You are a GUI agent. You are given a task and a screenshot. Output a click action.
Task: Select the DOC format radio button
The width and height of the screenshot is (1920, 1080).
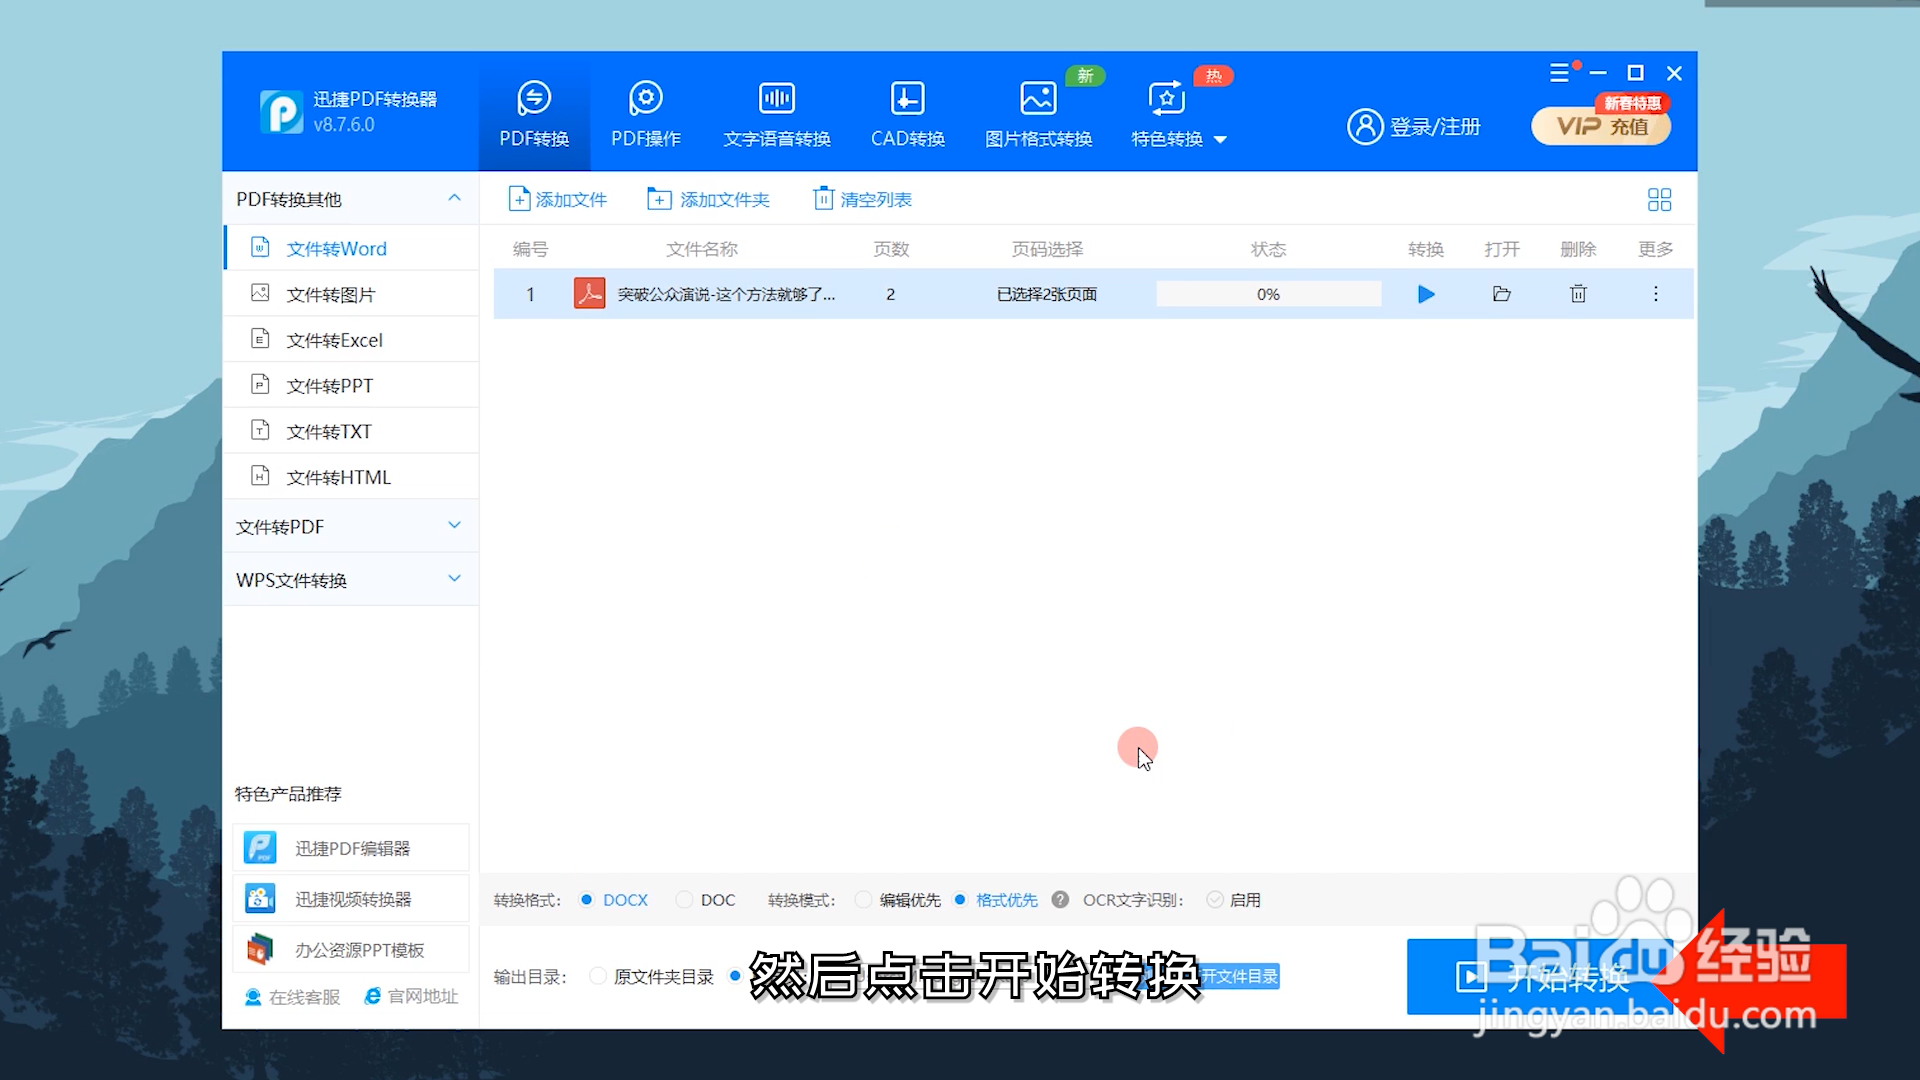tap(685, 900)
